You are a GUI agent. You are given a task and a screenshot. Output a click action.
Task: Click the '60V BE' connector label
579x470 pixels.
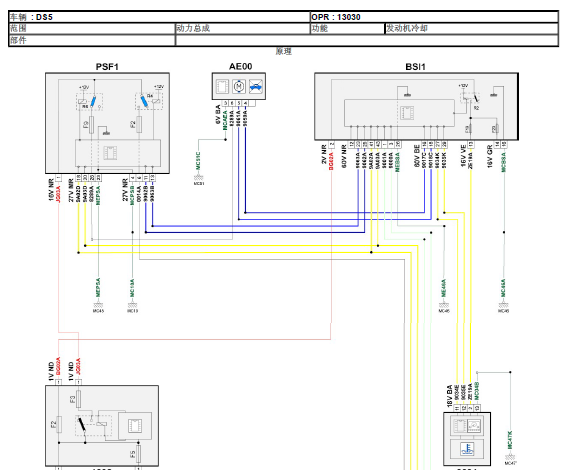coord(417,156)
